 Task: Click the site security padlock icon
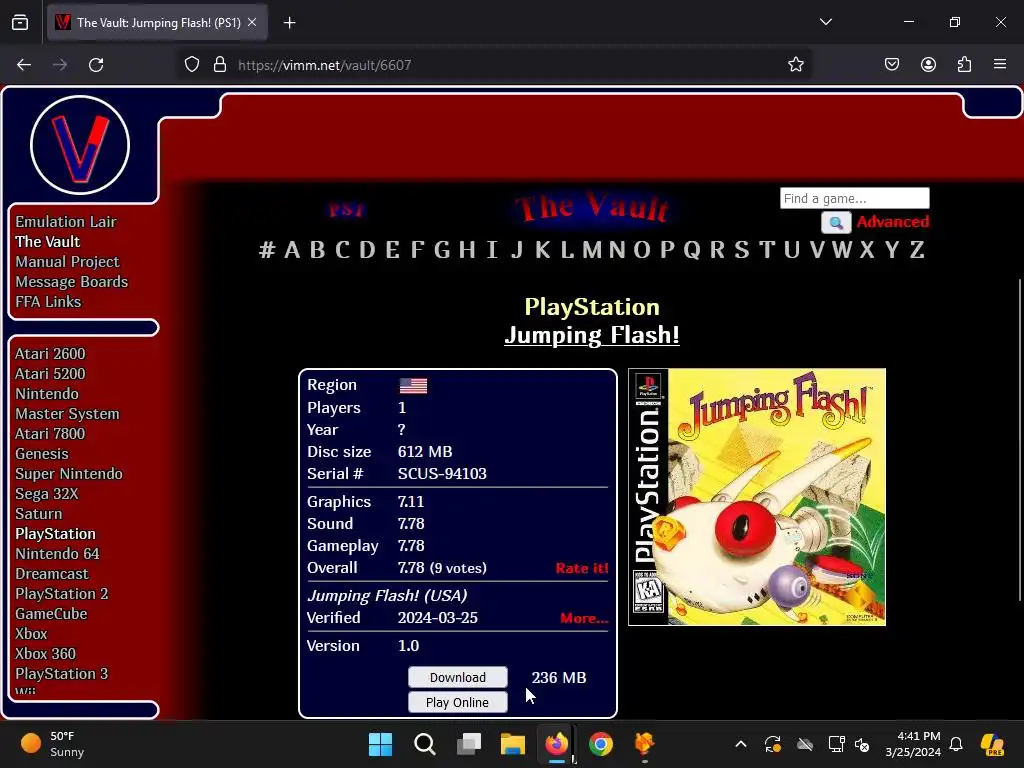click(220, 65)
